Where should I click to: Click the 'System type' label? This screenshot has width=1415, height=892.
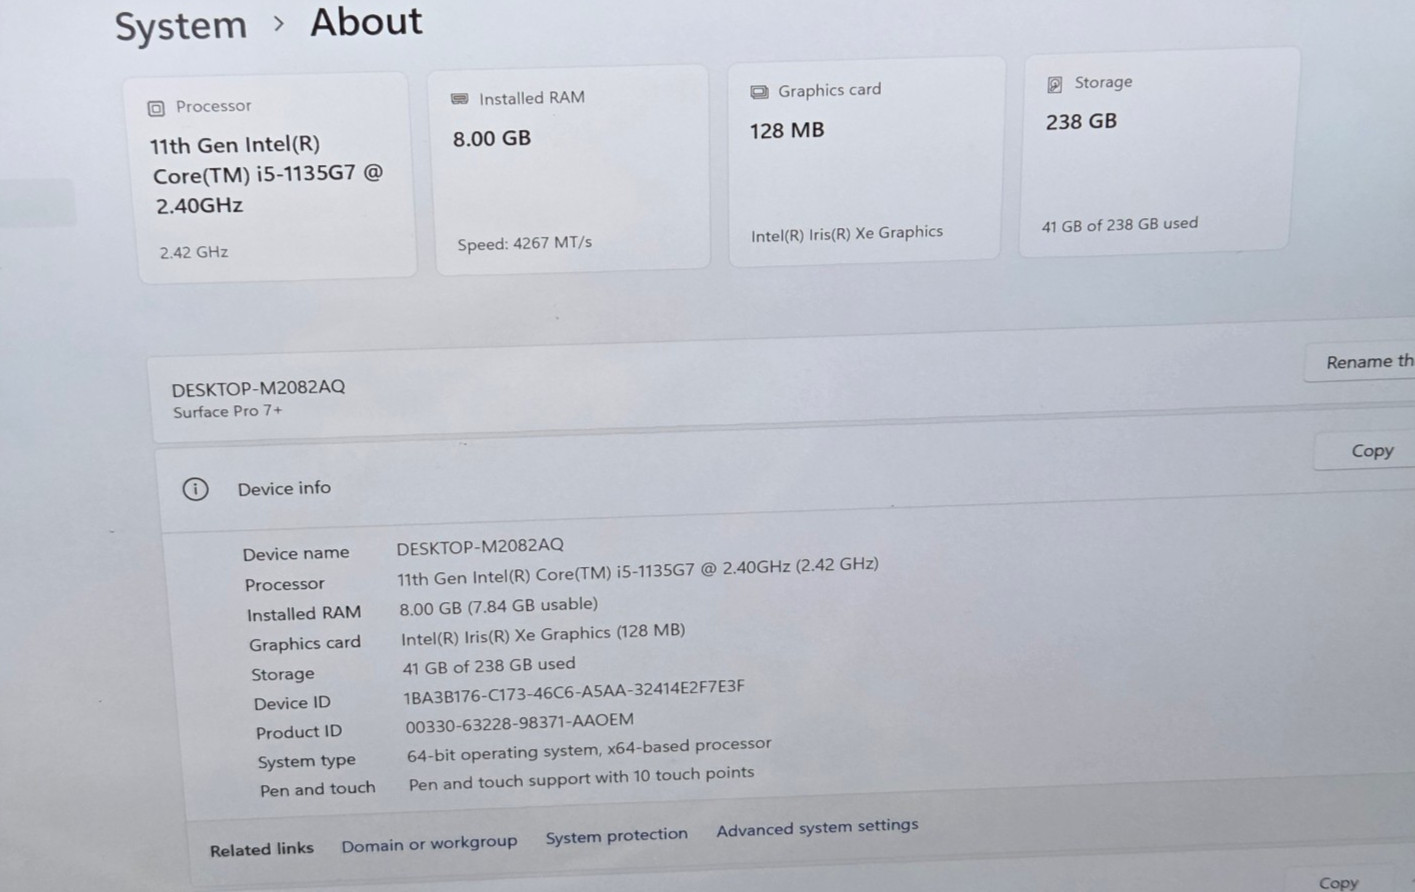coord(306,761)
